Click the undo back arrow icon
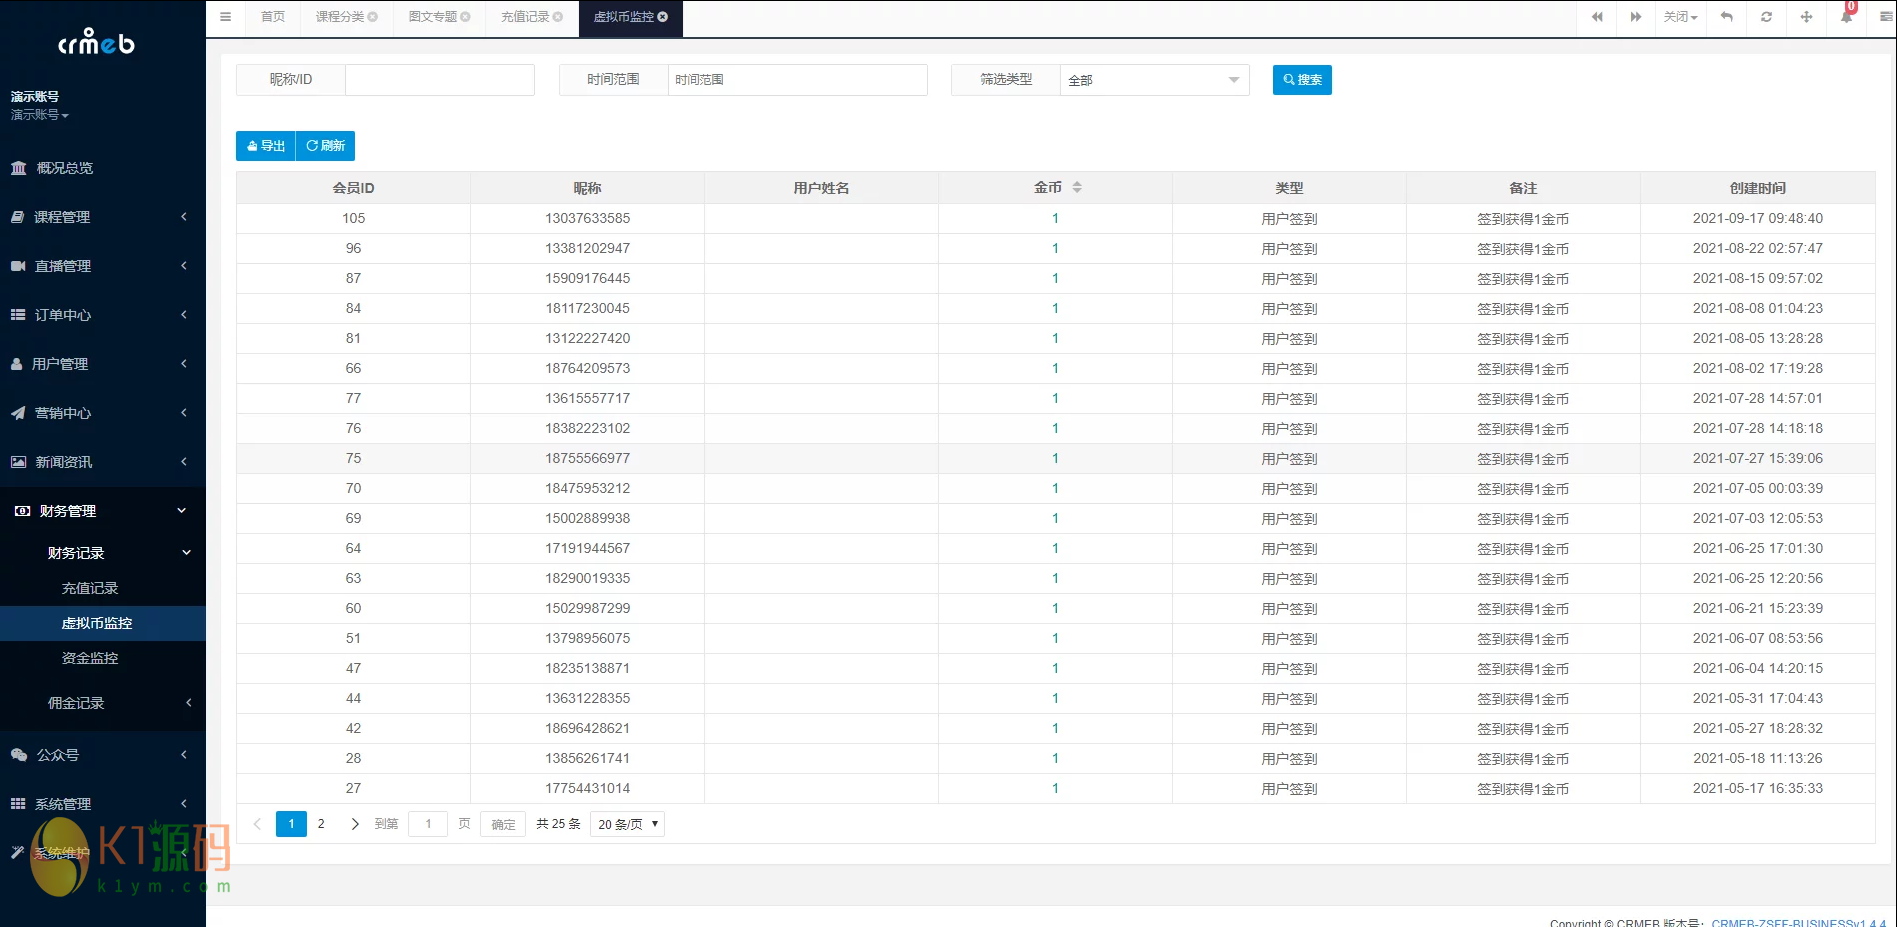The height and width of the screenshot is (927, 1897). click(1727, 17)
